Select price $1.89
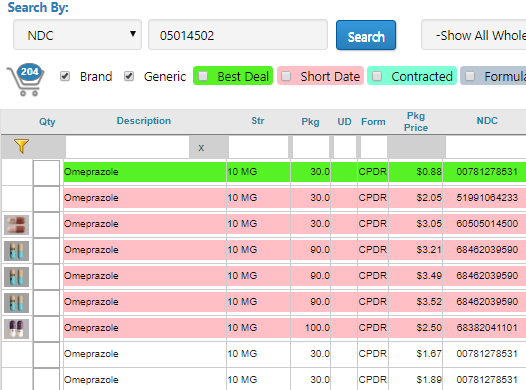 [429, 379]
